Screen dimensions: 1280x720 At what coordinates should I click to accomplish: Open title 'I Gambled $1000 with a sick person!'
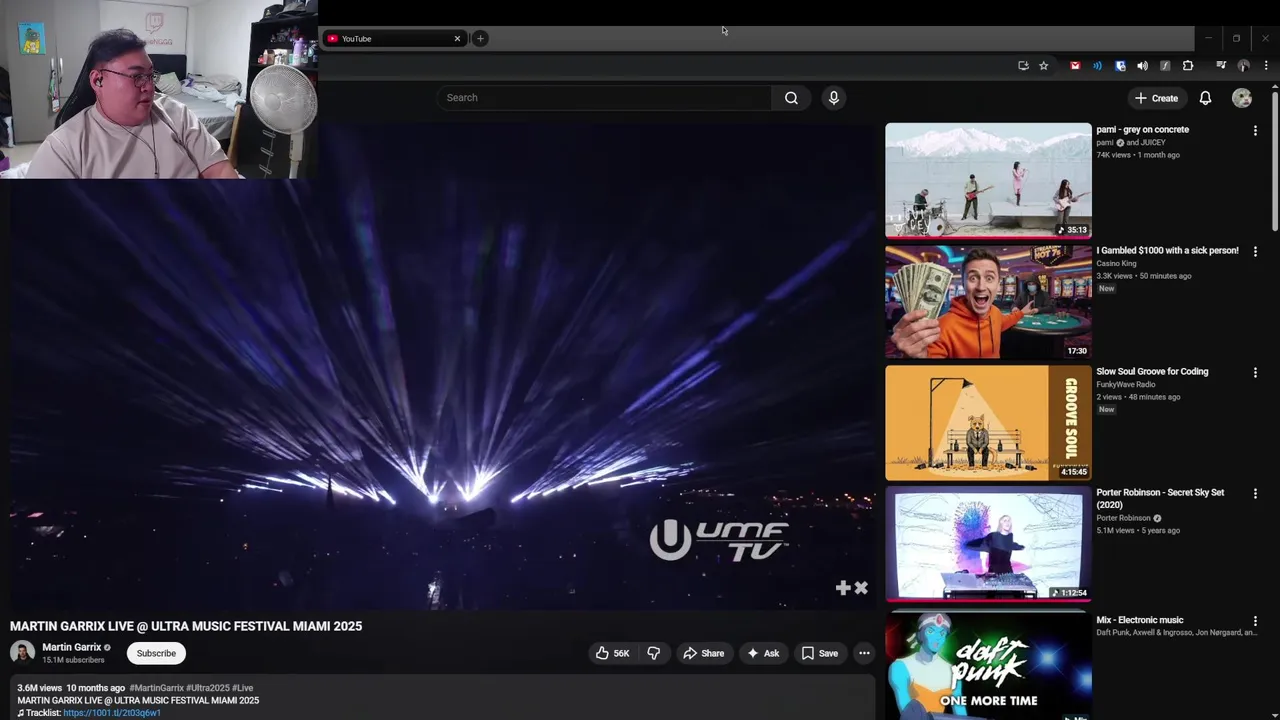[1167, 251]
